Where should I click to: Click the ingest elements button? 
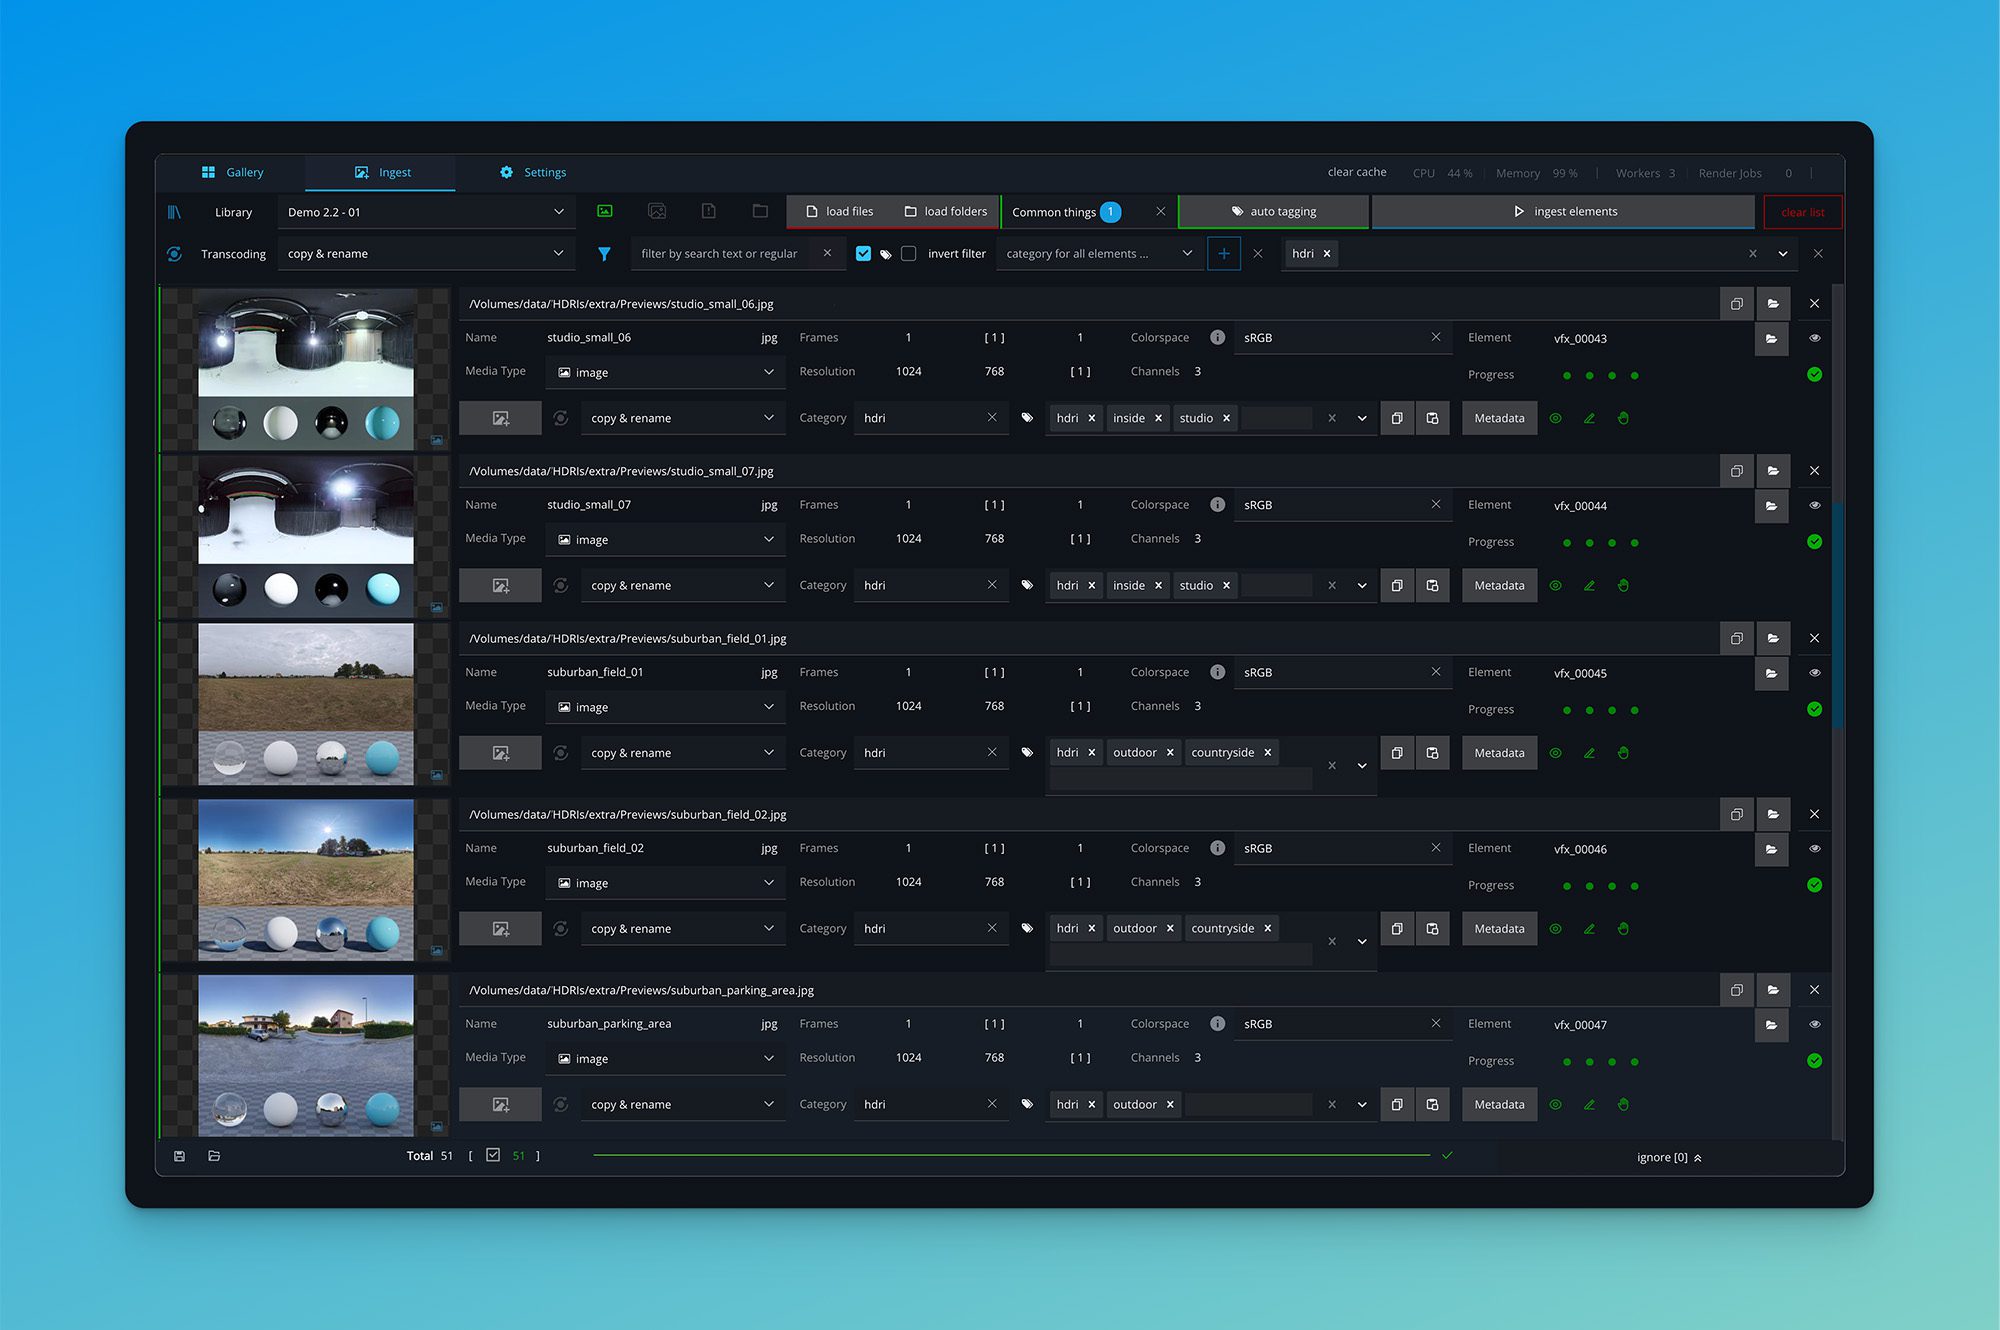(1563, 211)
